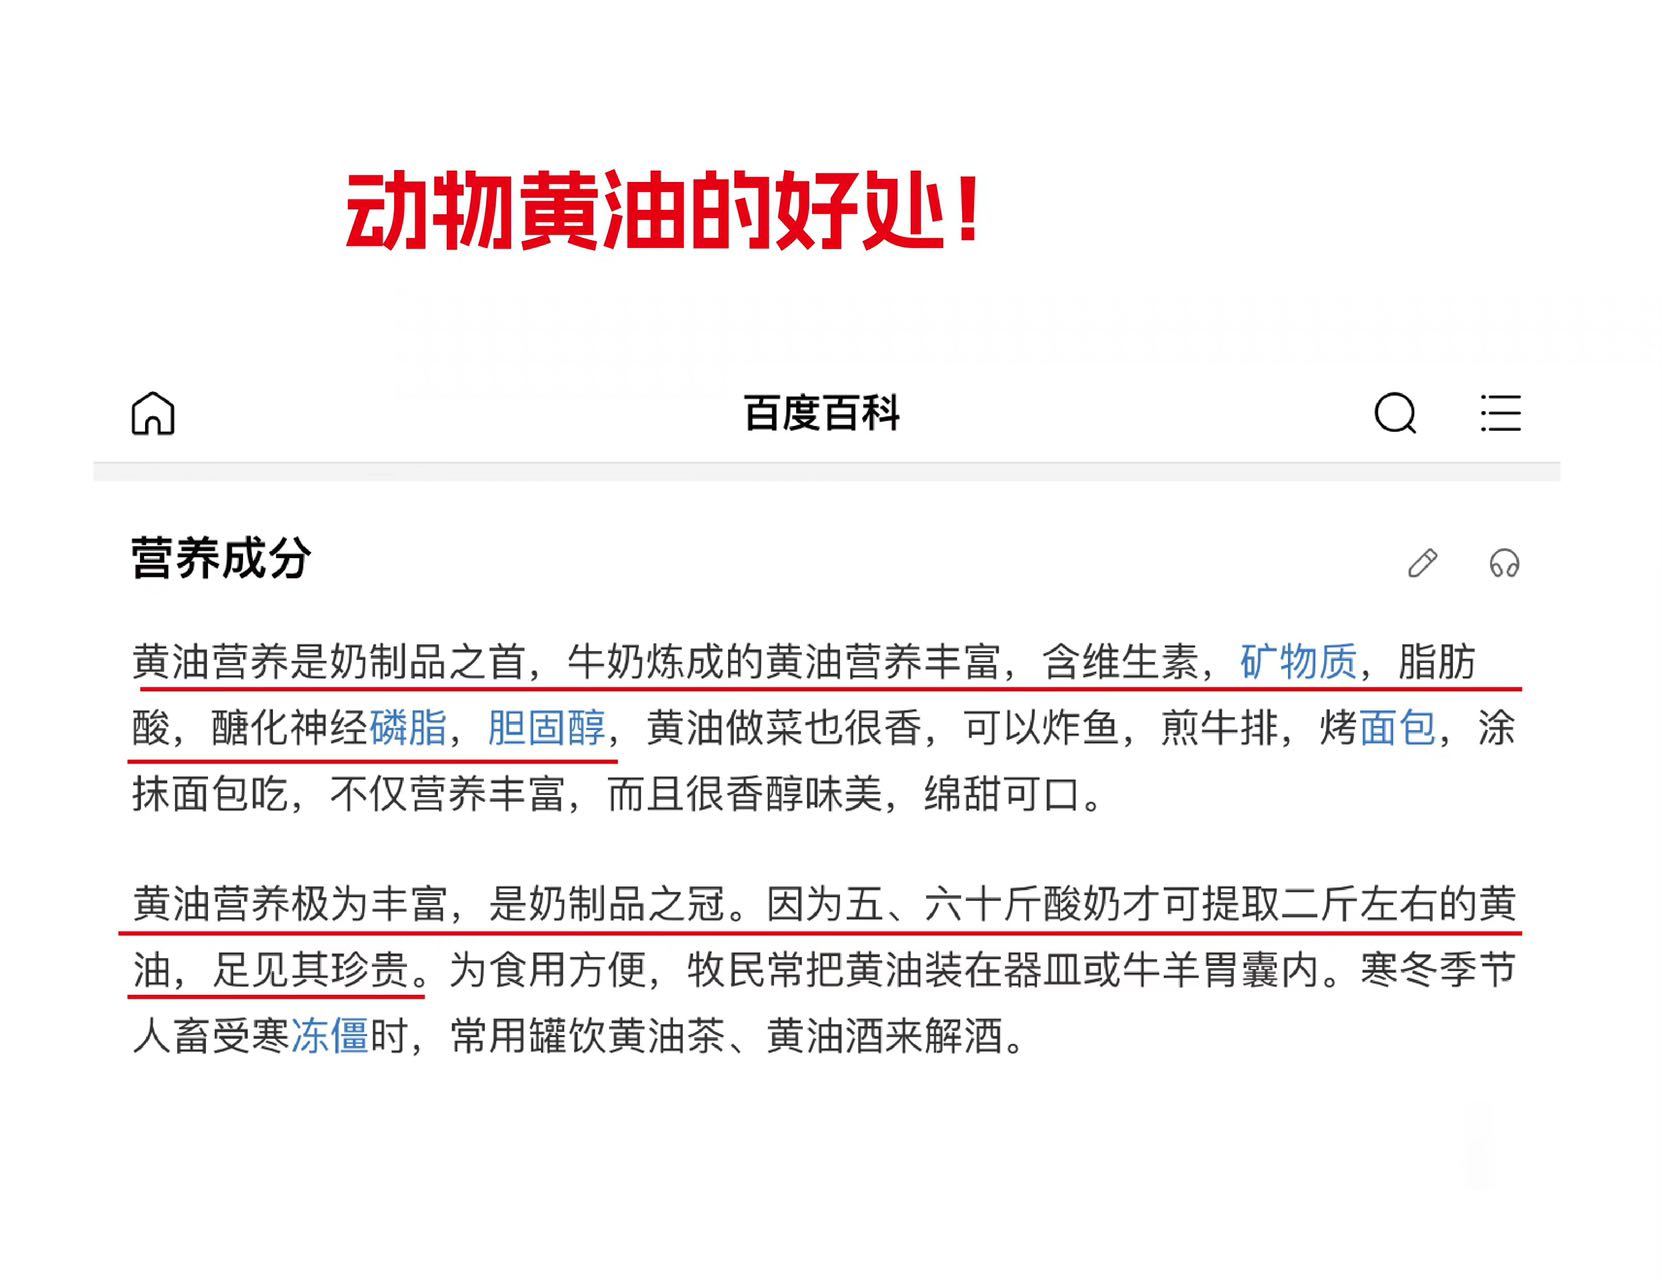Image resolution: width=1662 pixels, height=1280 pixels.
Task: Open the 胆固醇 link
Action: (546, 728)
